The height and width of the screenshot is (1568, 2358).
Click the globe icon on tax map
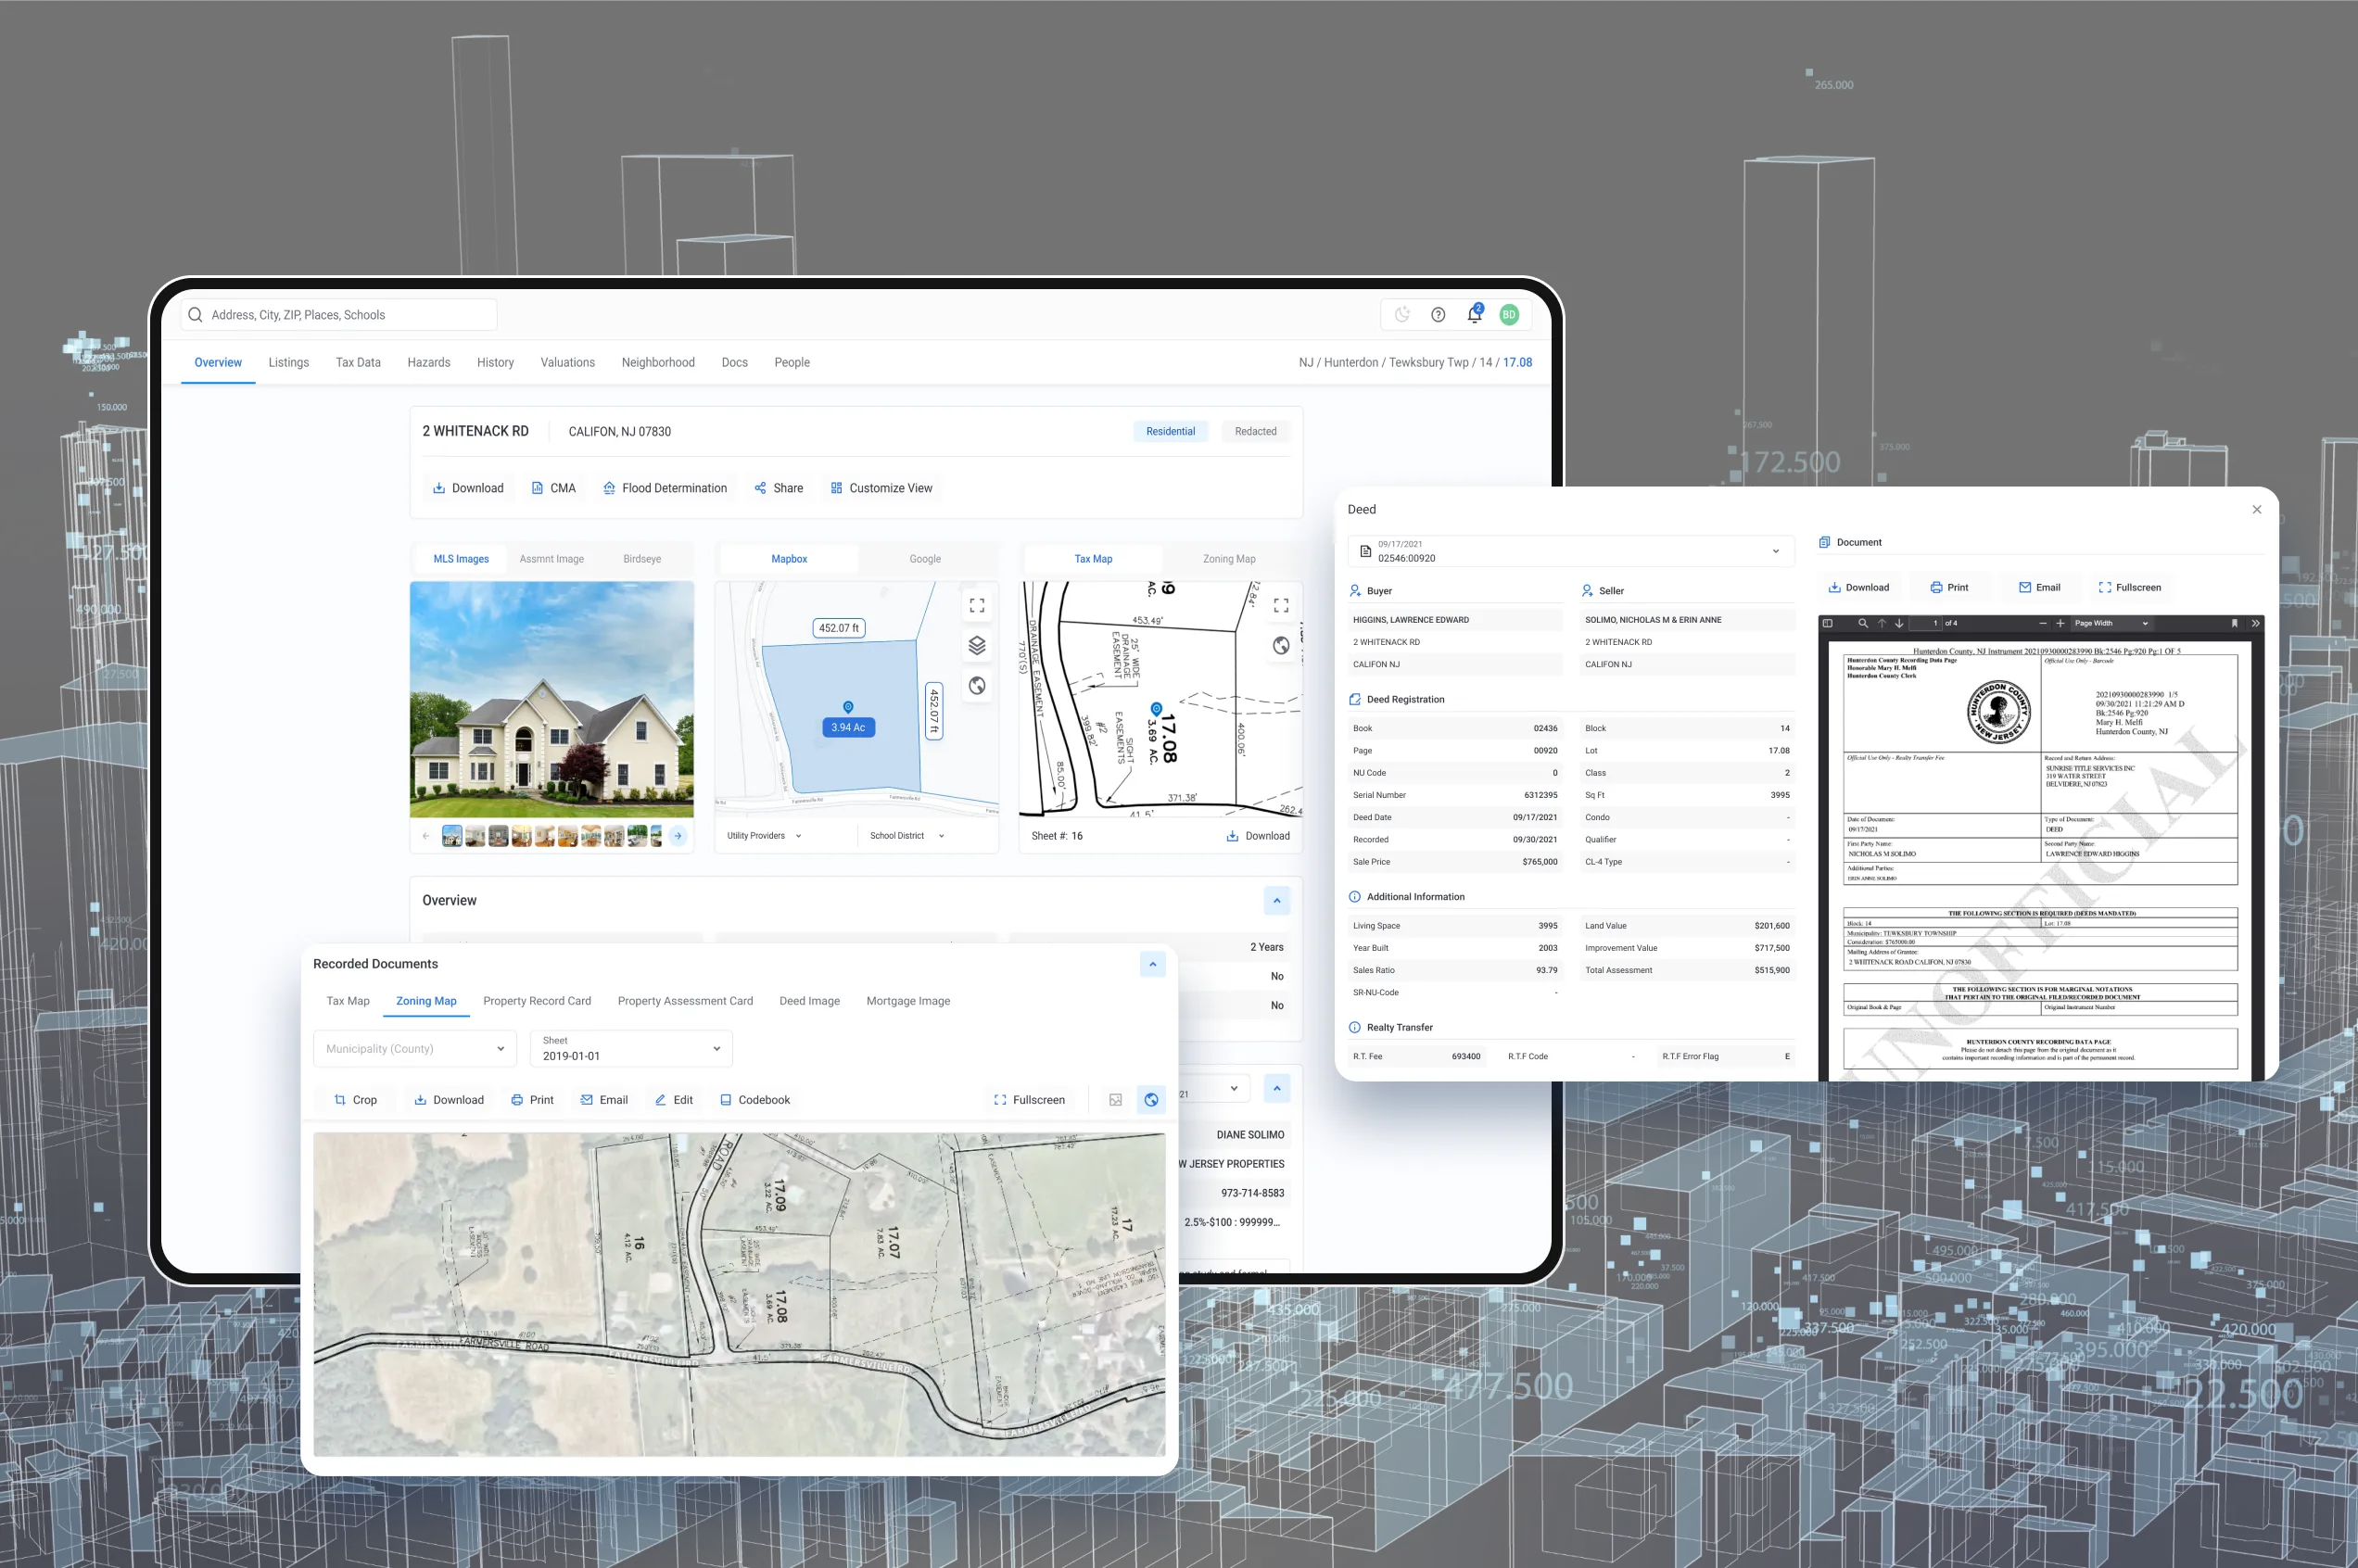(x=1281, y=646)
